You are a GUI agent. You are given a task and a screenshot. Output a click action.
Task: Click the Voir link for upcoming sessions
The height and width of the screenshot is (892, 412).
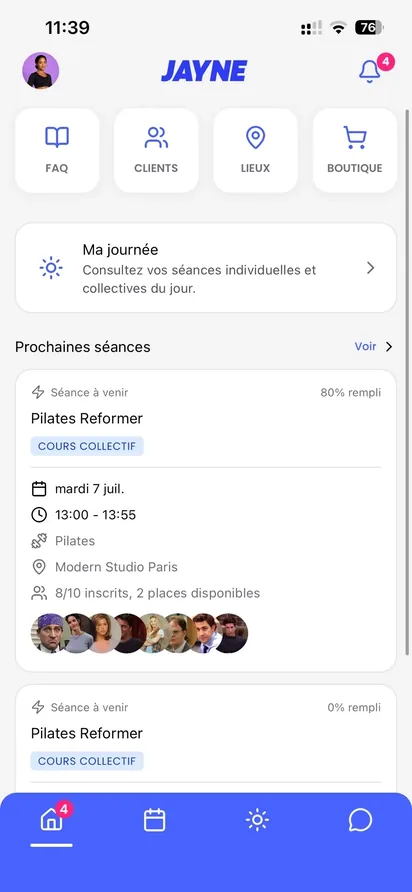pyautogui.click(x=365, y=346)
